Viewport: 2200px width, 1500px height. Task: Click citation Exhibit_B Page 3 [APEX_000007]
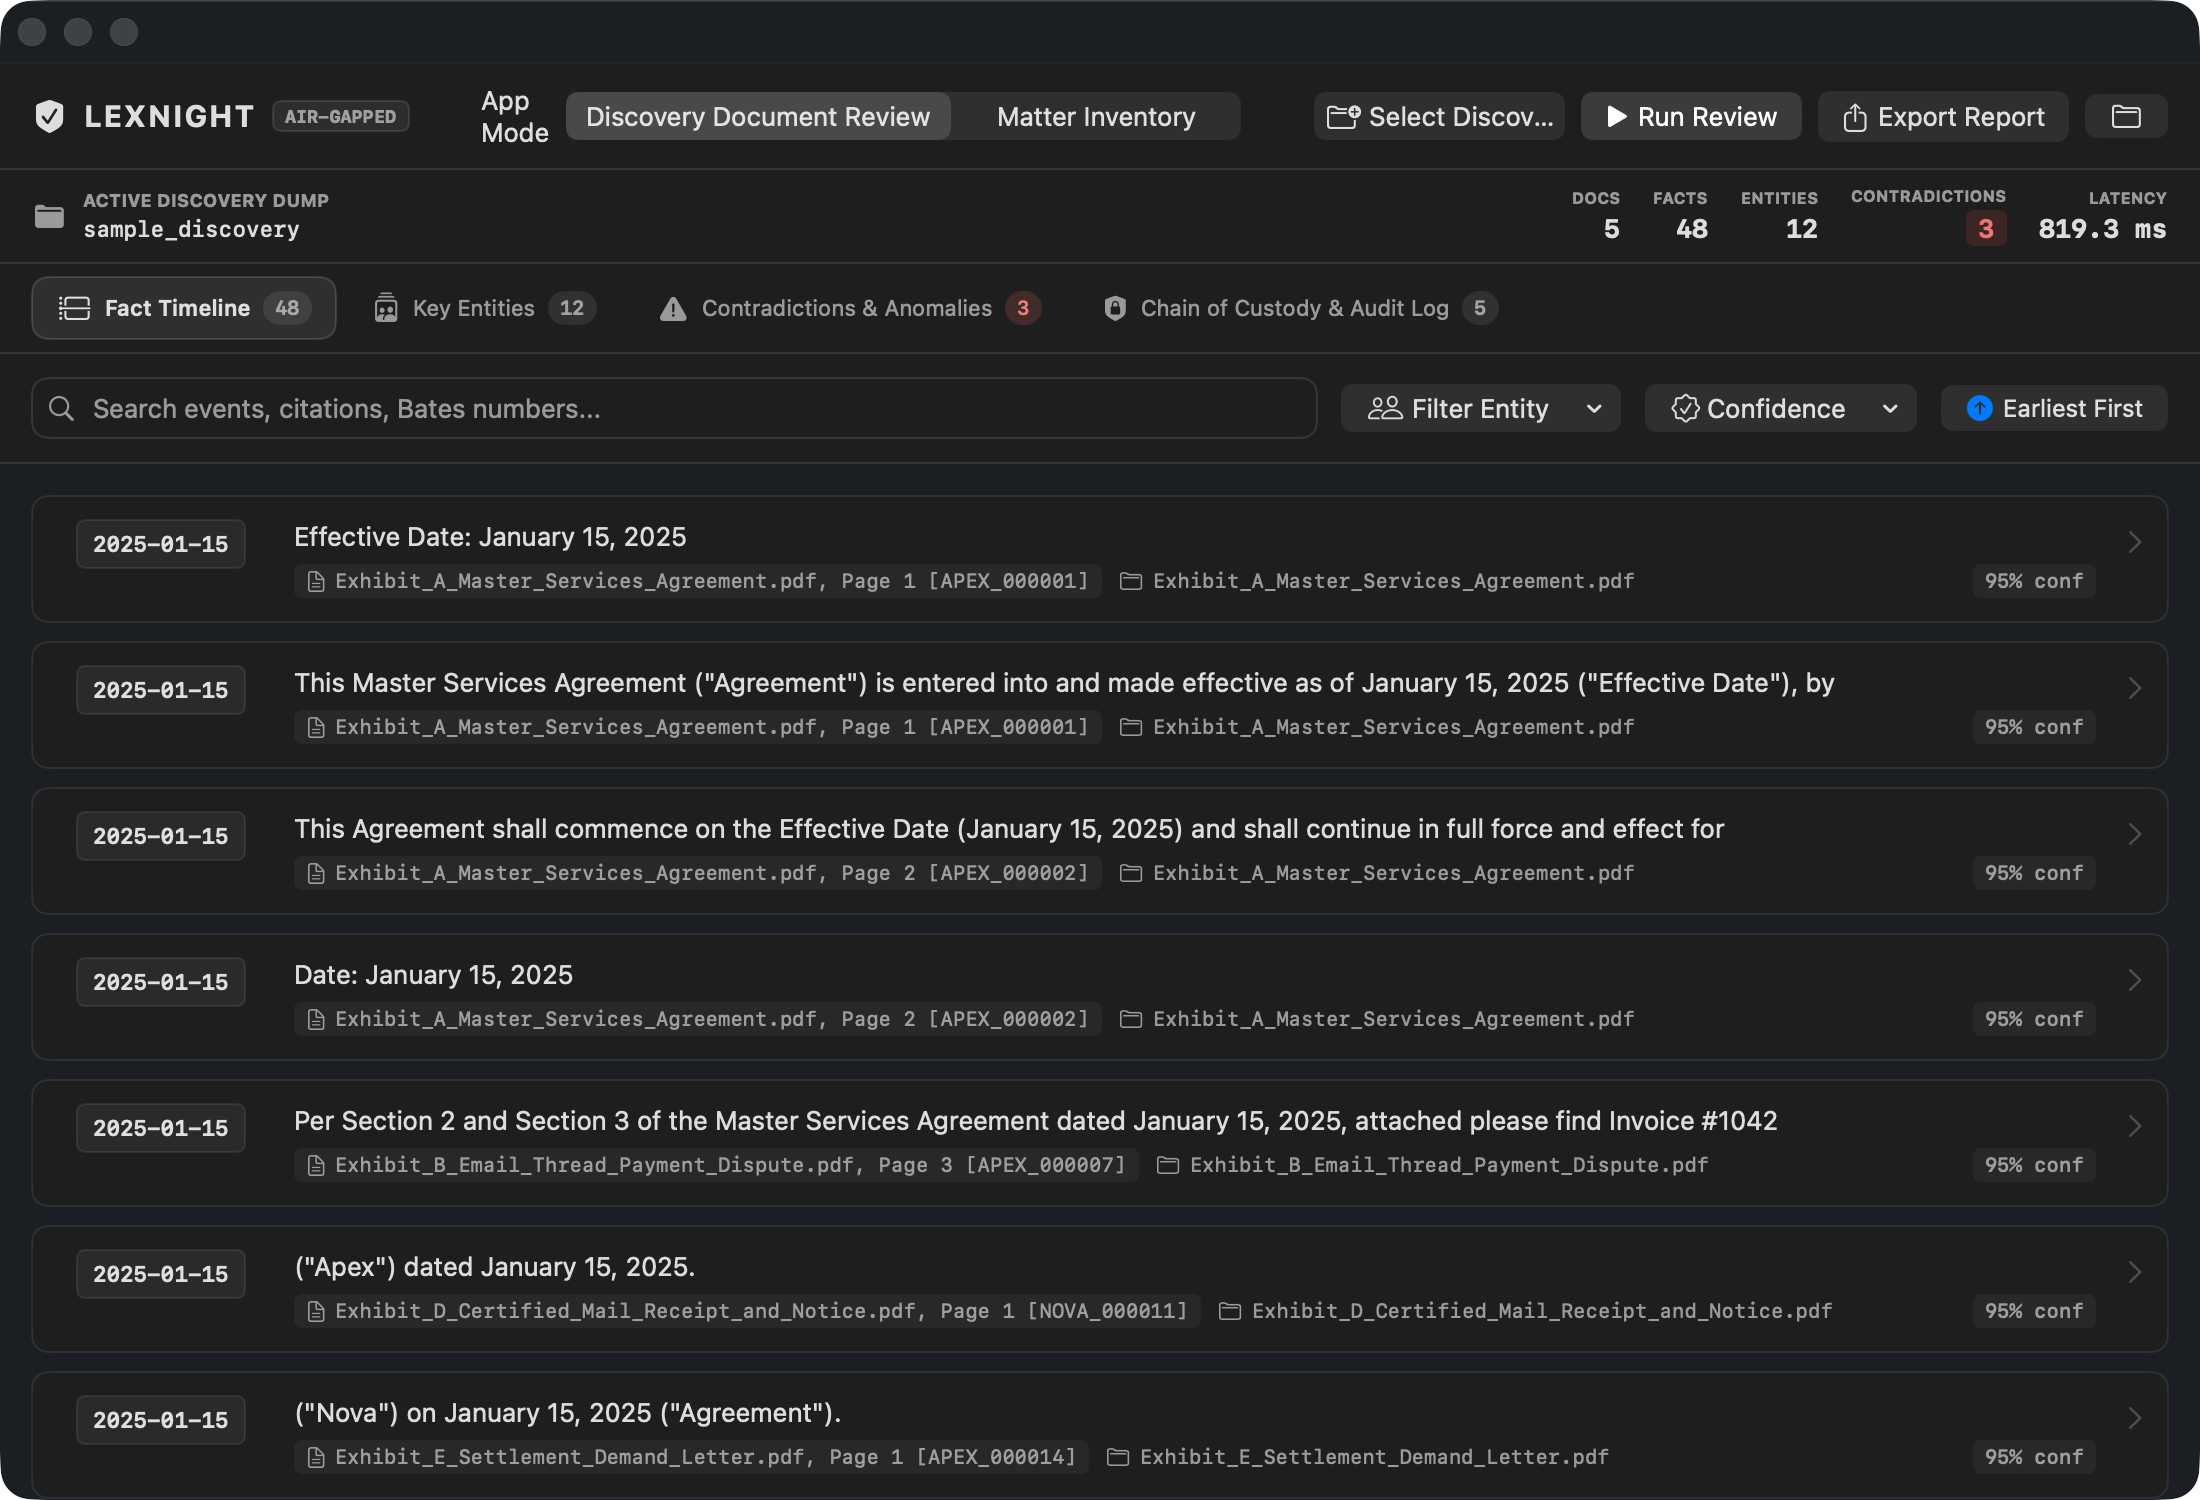click(x=716, y=1165)
